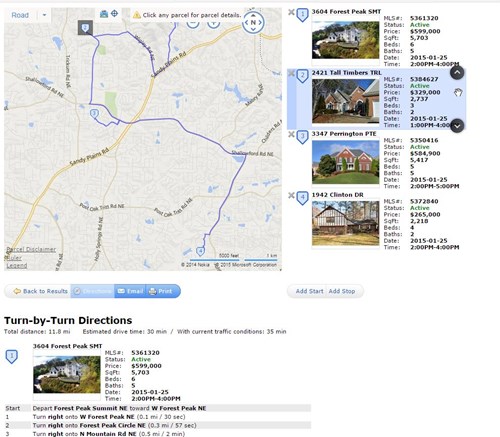Go Back to Results
Image resolution: width=500 pixels, height=437 pixels.
click(x=38, y=291)
